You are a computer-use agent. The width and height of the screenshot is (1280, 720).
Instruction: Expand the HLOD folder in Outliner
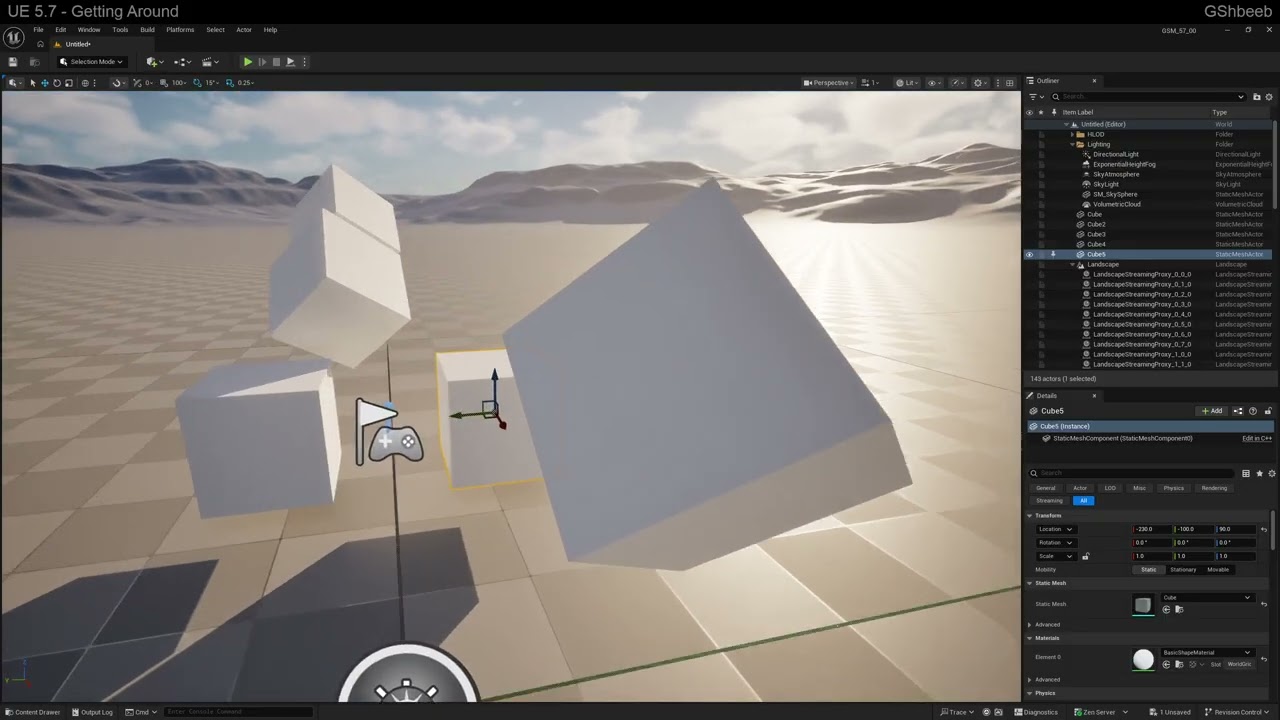pos(1073,134)
